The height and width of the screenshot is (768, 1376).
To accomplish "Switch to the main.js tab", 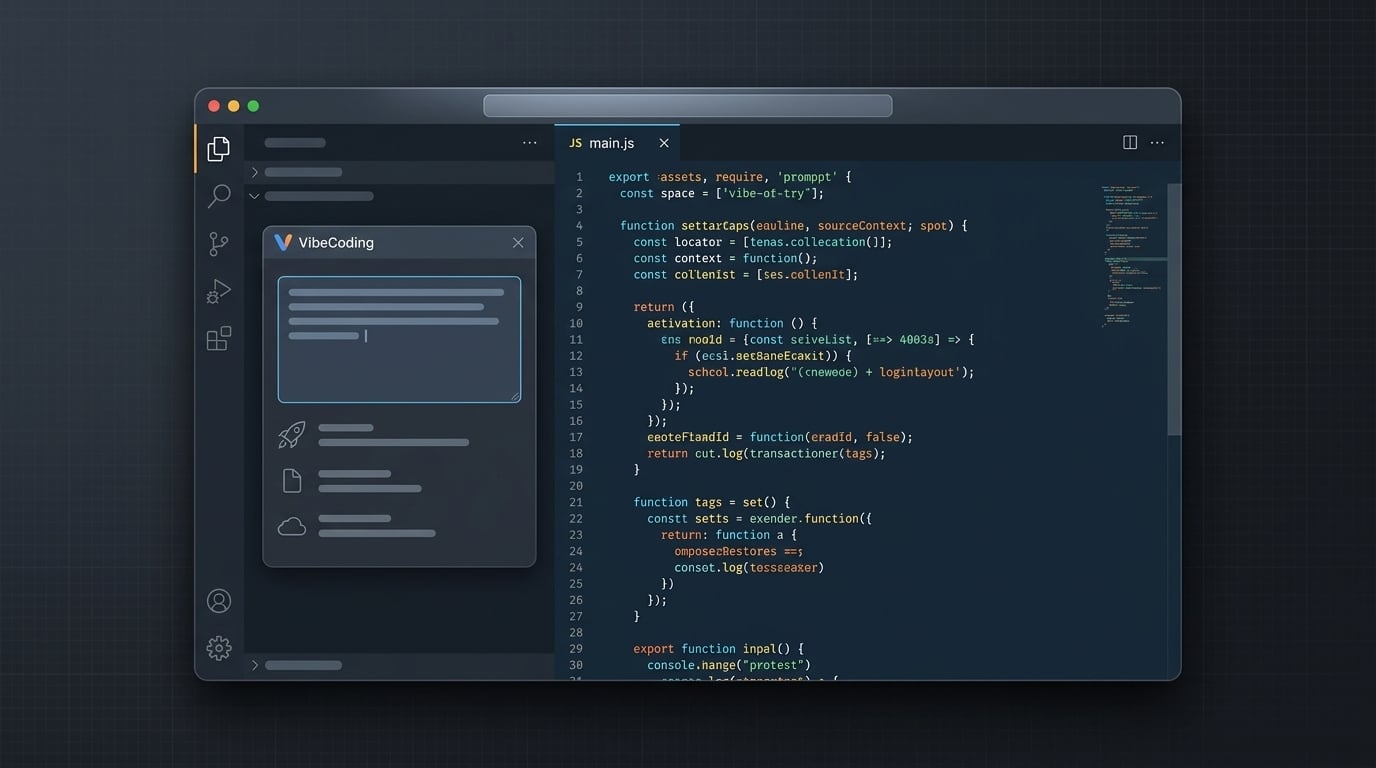I will pos(617,143).
